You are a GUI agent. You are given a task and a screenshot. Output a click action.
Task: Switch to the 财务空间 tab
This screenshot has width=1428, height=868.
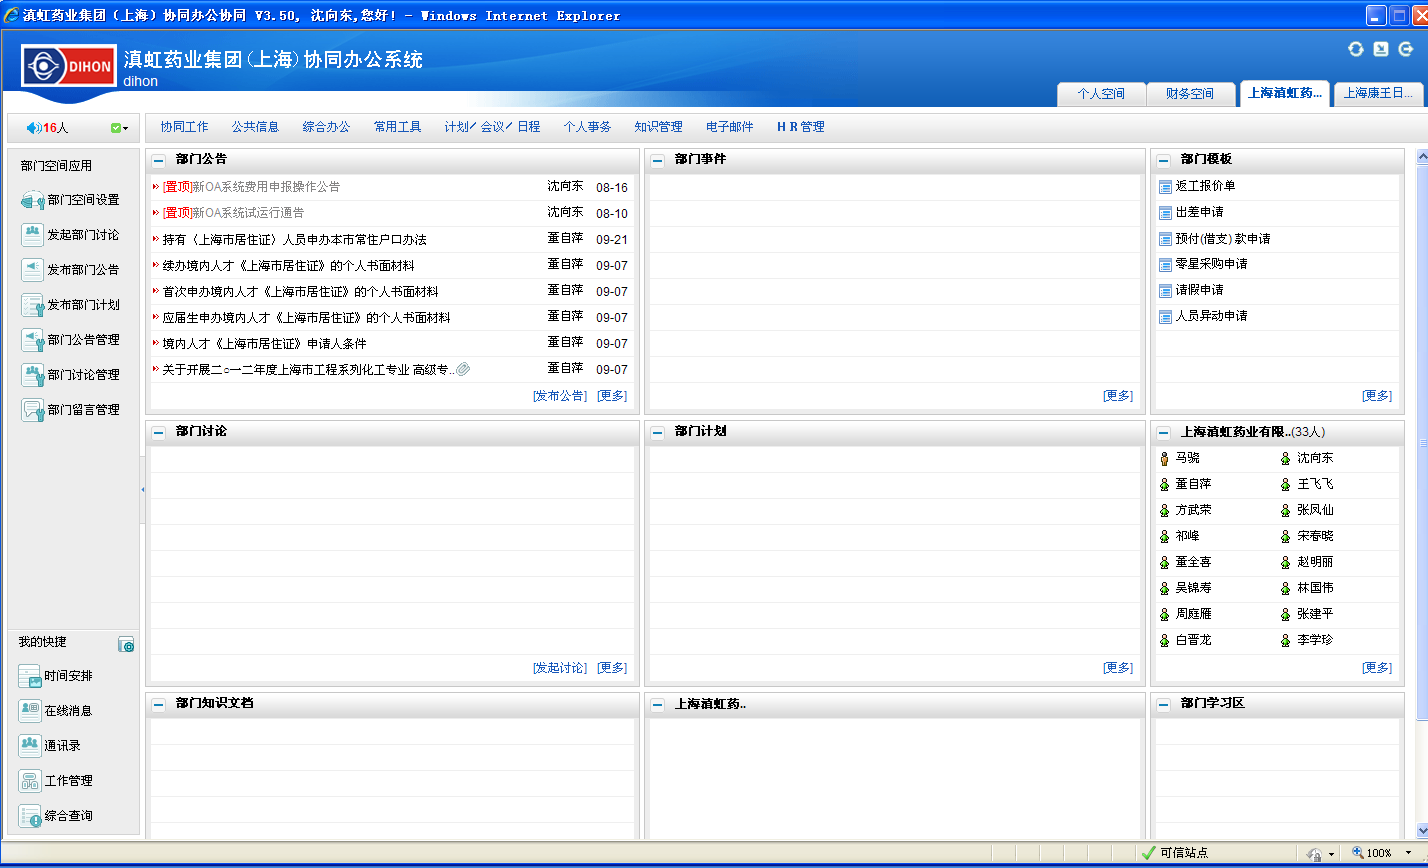click(x=1190, y=94)
